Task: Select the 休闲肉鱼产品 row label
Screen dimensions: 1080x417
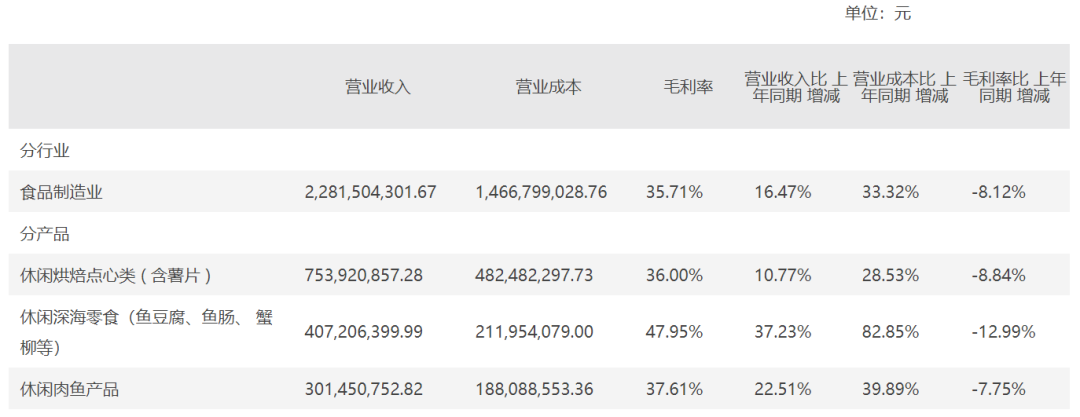Action: pos(70,389)
